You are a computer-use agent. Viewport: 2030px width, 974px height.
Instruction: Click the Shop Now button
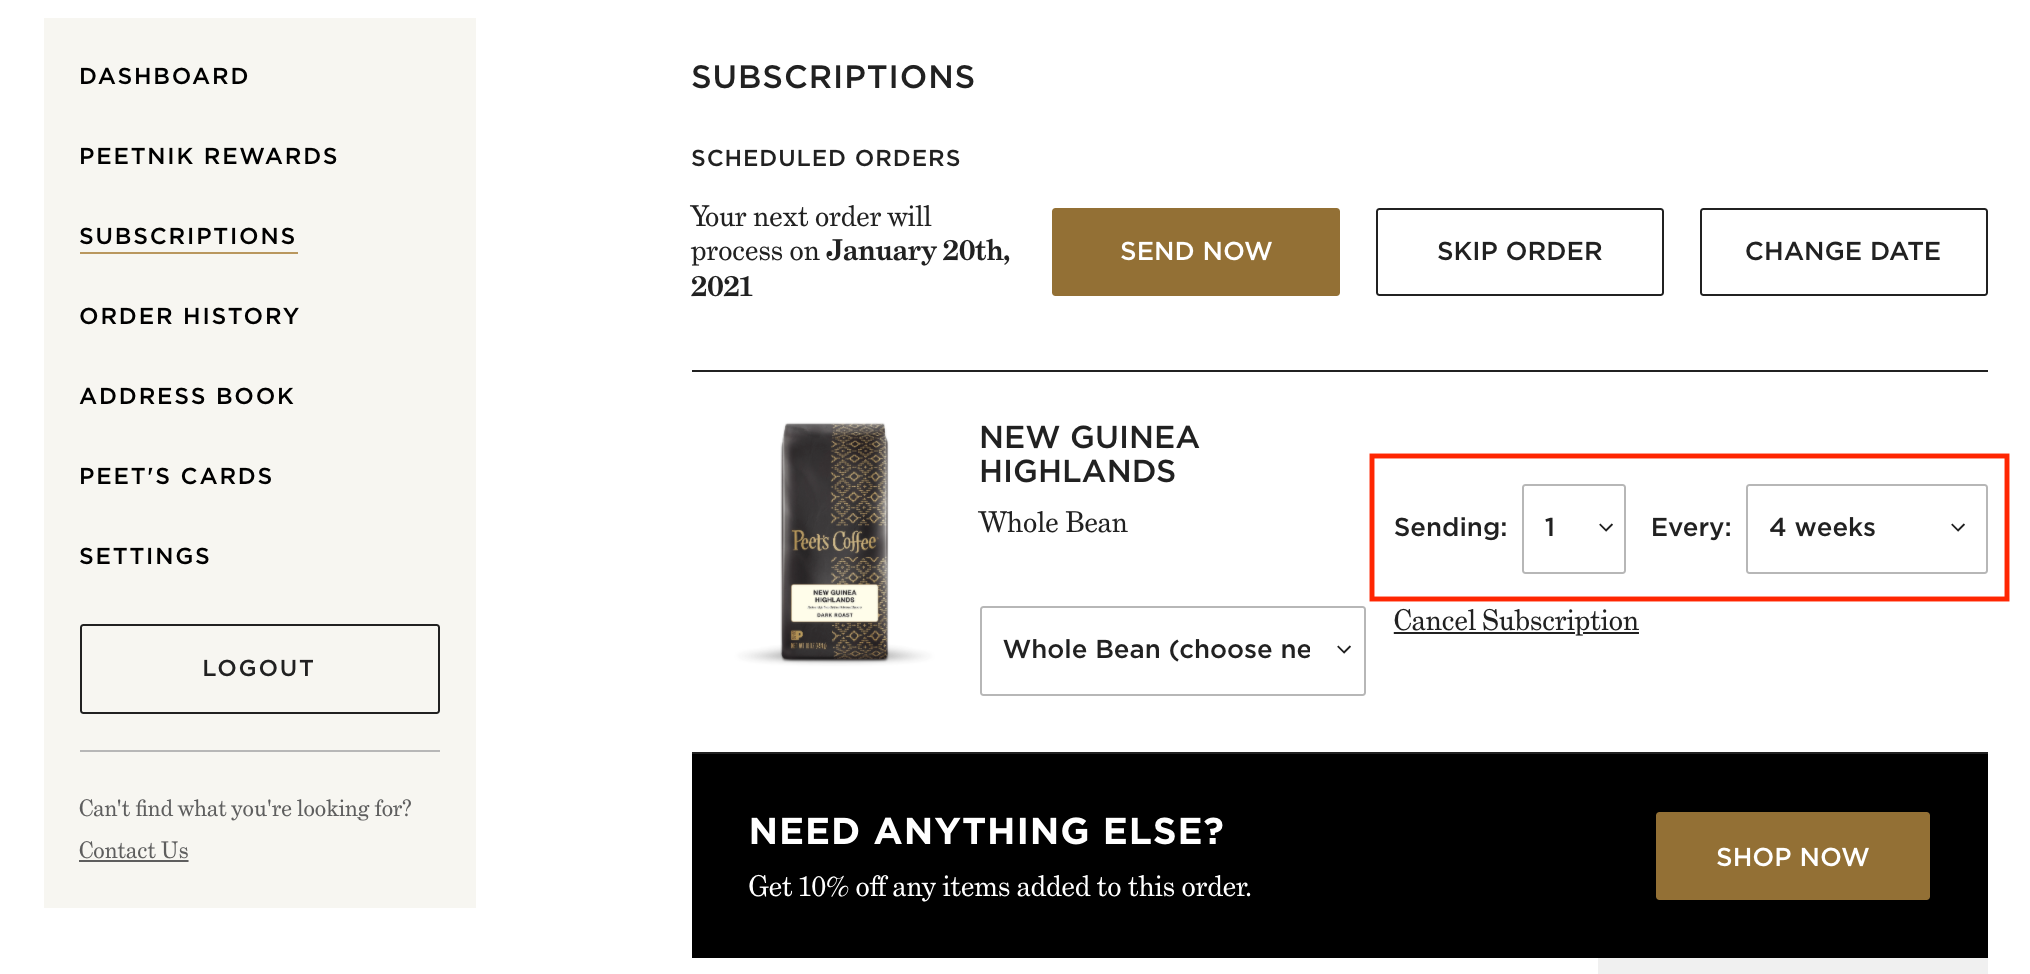[1792, 856]
